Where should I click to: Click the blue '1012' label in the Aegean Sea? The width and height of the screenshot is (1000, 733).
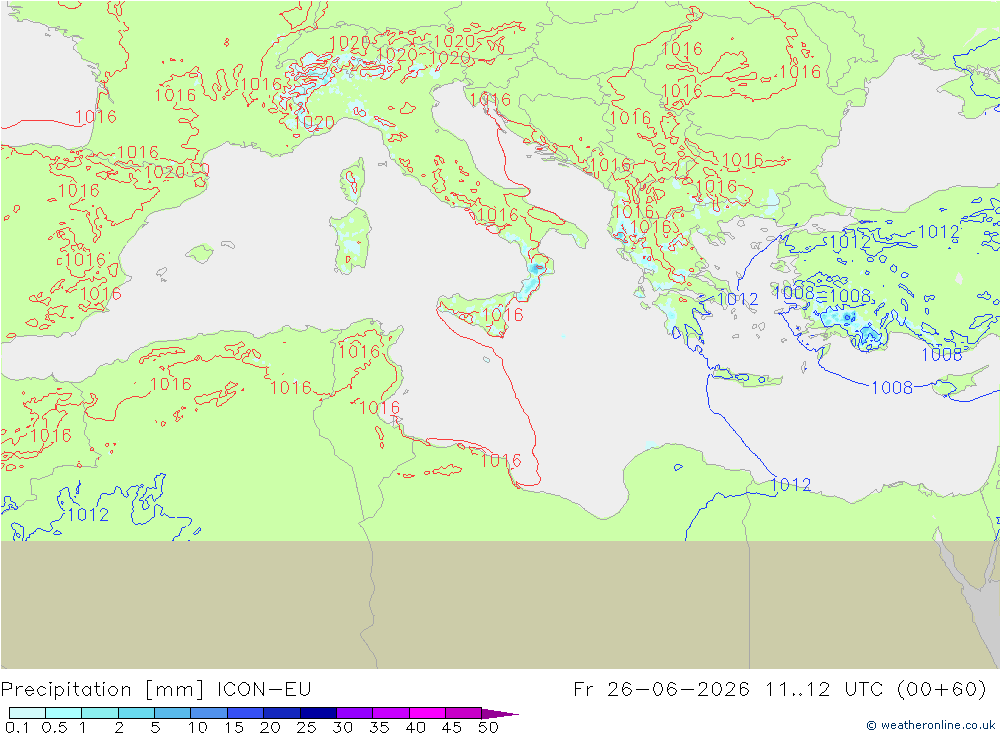[x=738, y=299]
